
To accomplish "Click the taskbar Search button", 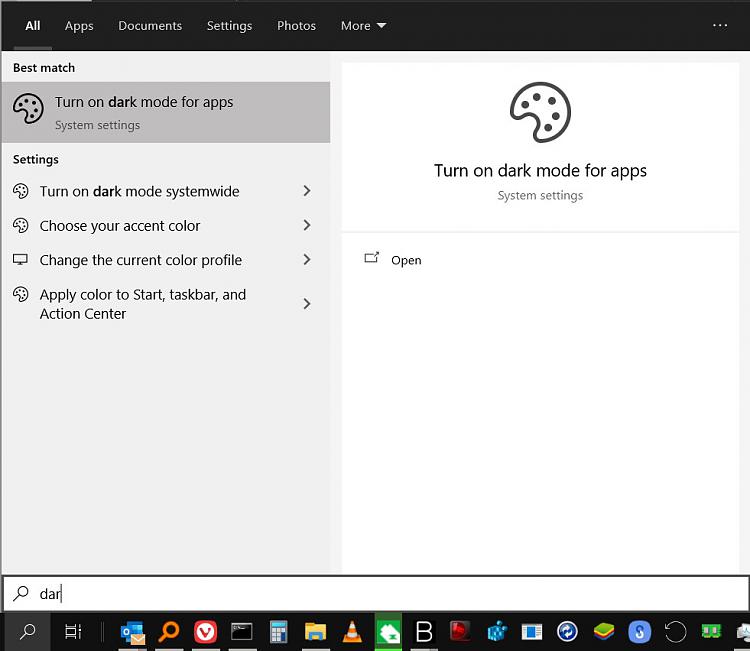I will [x=28, y=632].
